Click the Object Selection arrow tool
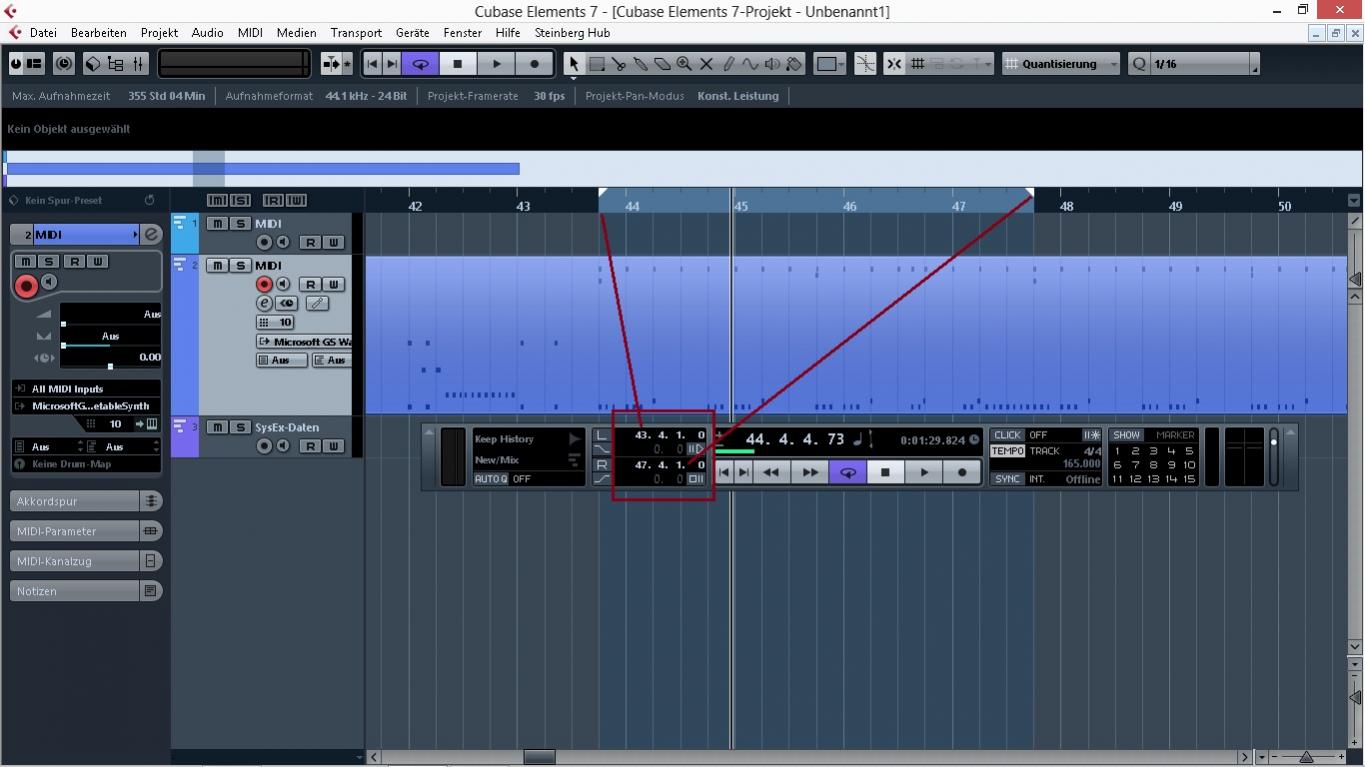1365x767 pixels. (x=574, y=64)
